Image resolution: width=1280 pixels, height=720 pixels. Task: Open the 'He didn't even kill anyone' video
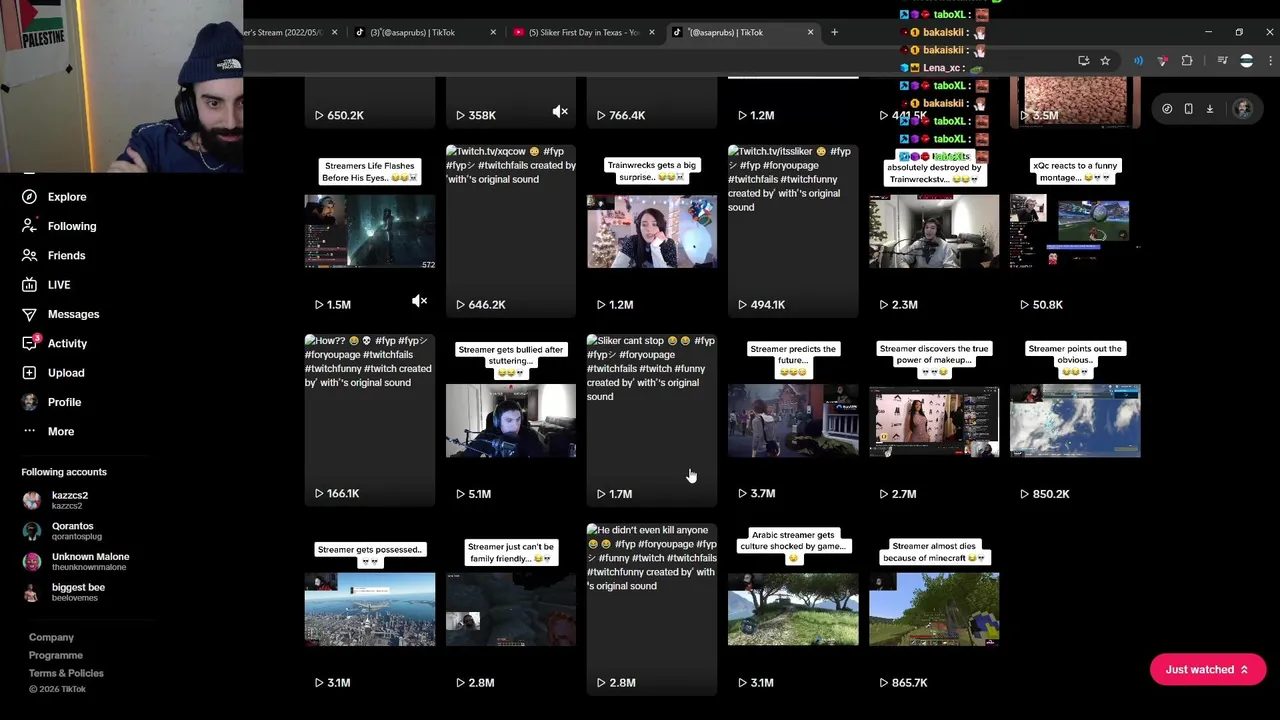(x=652, y=609)
